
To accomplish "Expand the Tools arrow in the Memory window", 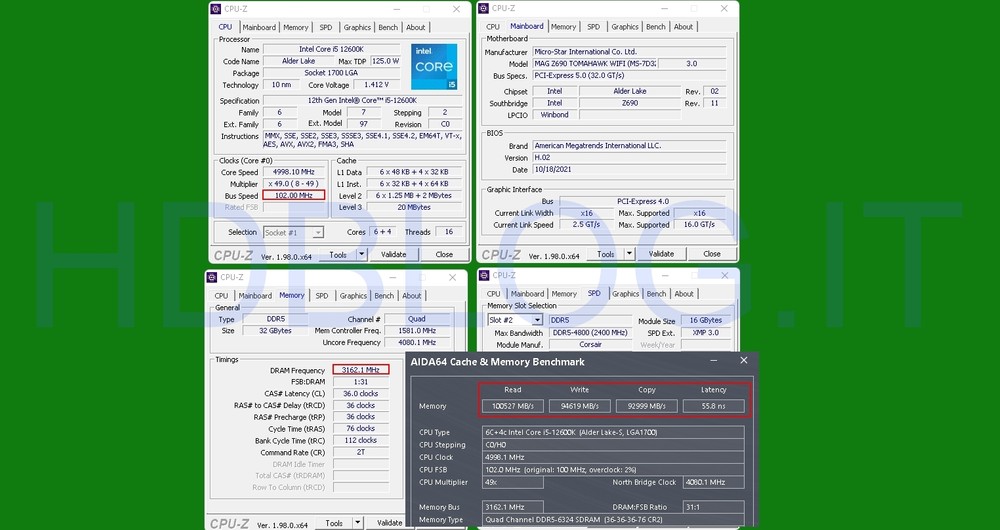I will [x=358, y=523].
